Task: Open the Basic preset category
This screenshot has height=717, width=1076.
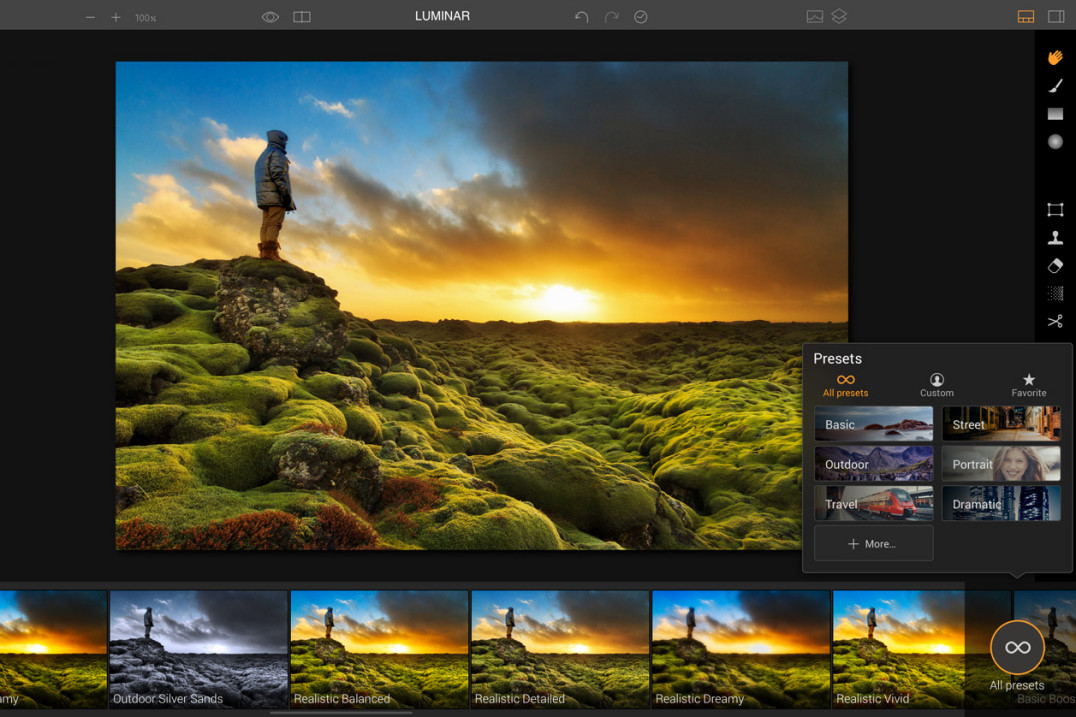Action: tap(873, 424)
